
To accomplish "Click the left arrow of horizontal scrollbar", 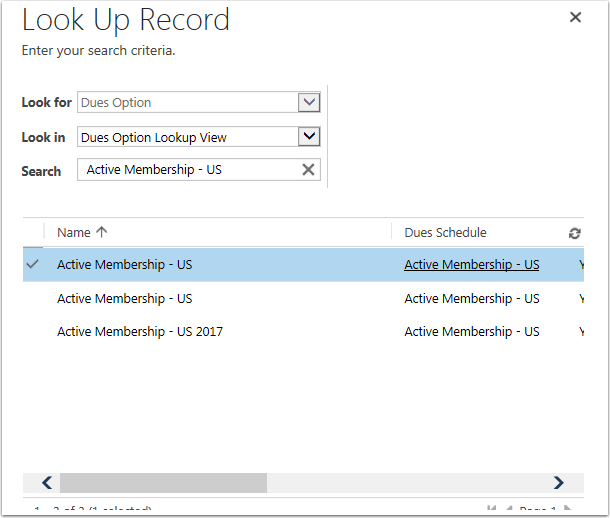I will (x=47, y=483).
